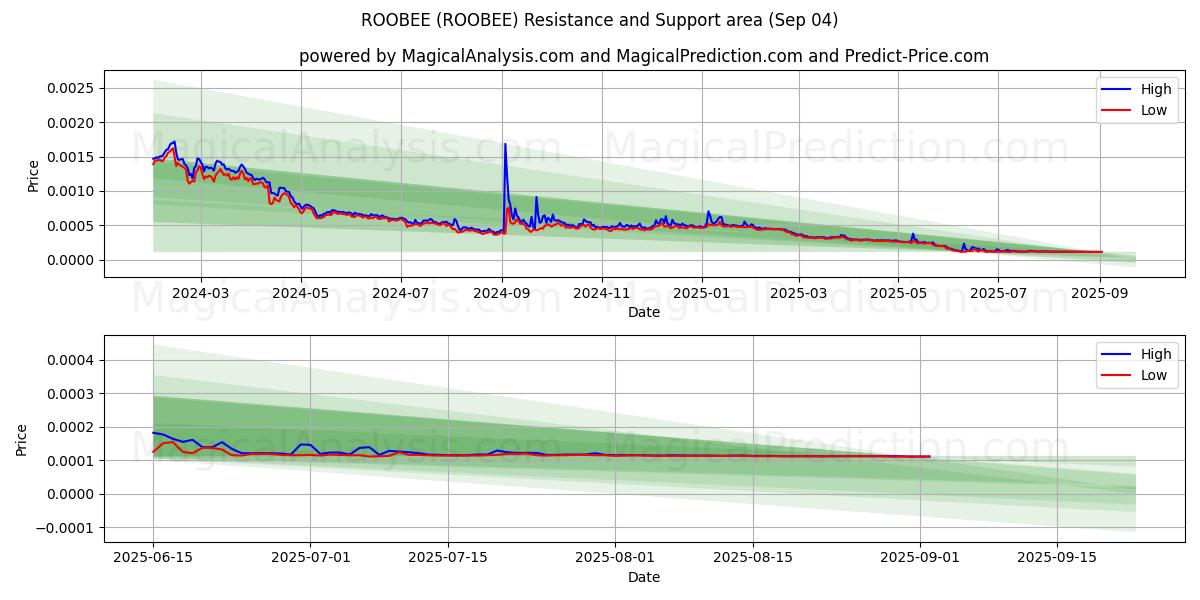Click the 2025-03 date tick label
This screenshot has width=1200, height=600.
(799, 293)
